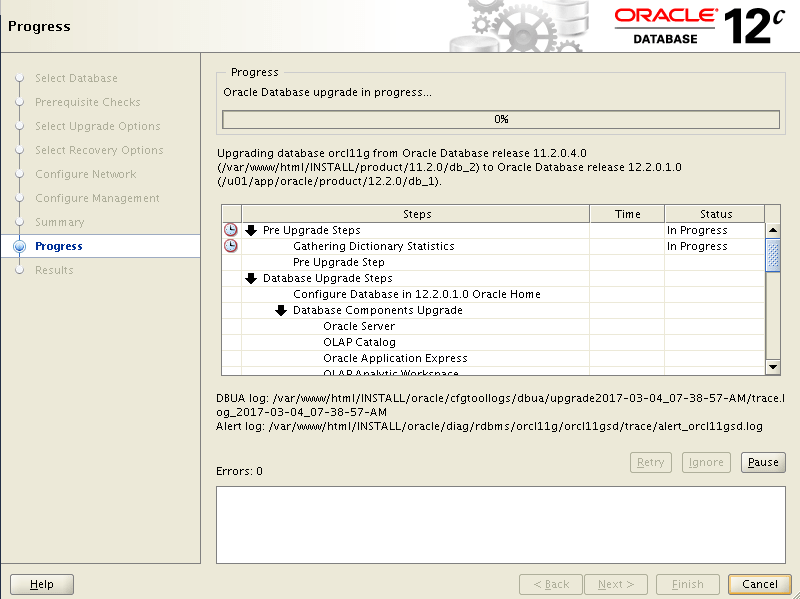Click the disabled Ignore button
The image size is (800, 599).
[x=706, y=462]
